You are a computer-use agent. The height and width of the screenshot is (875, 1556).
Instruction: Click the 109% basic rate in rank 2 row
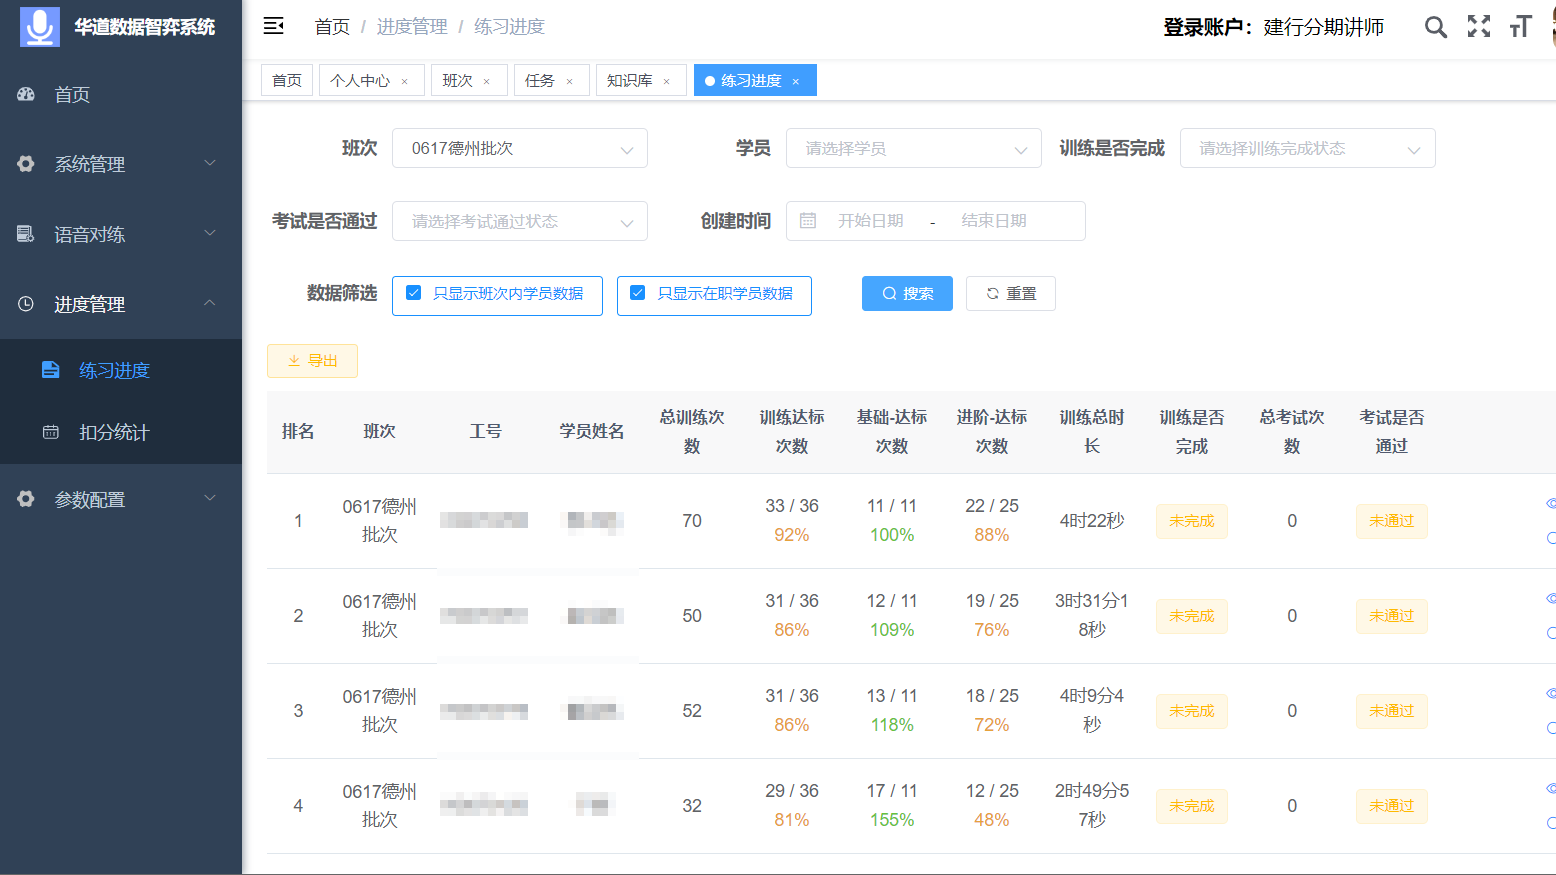[892, 630]
